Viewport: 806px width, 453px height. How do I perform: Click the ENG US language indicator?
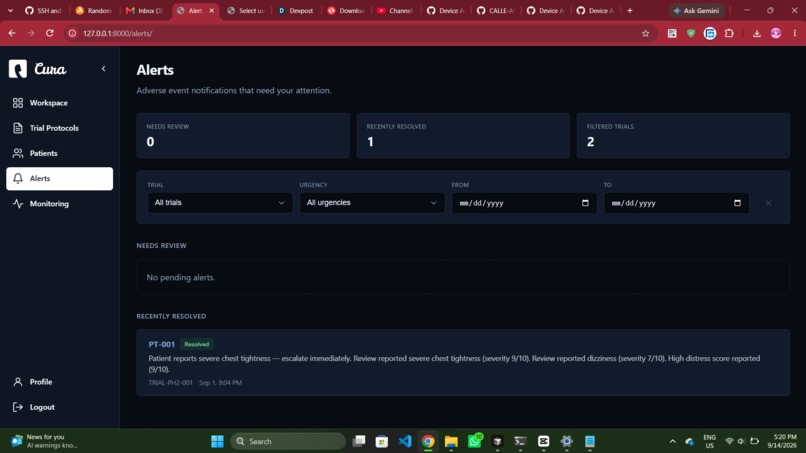point(709,441)
